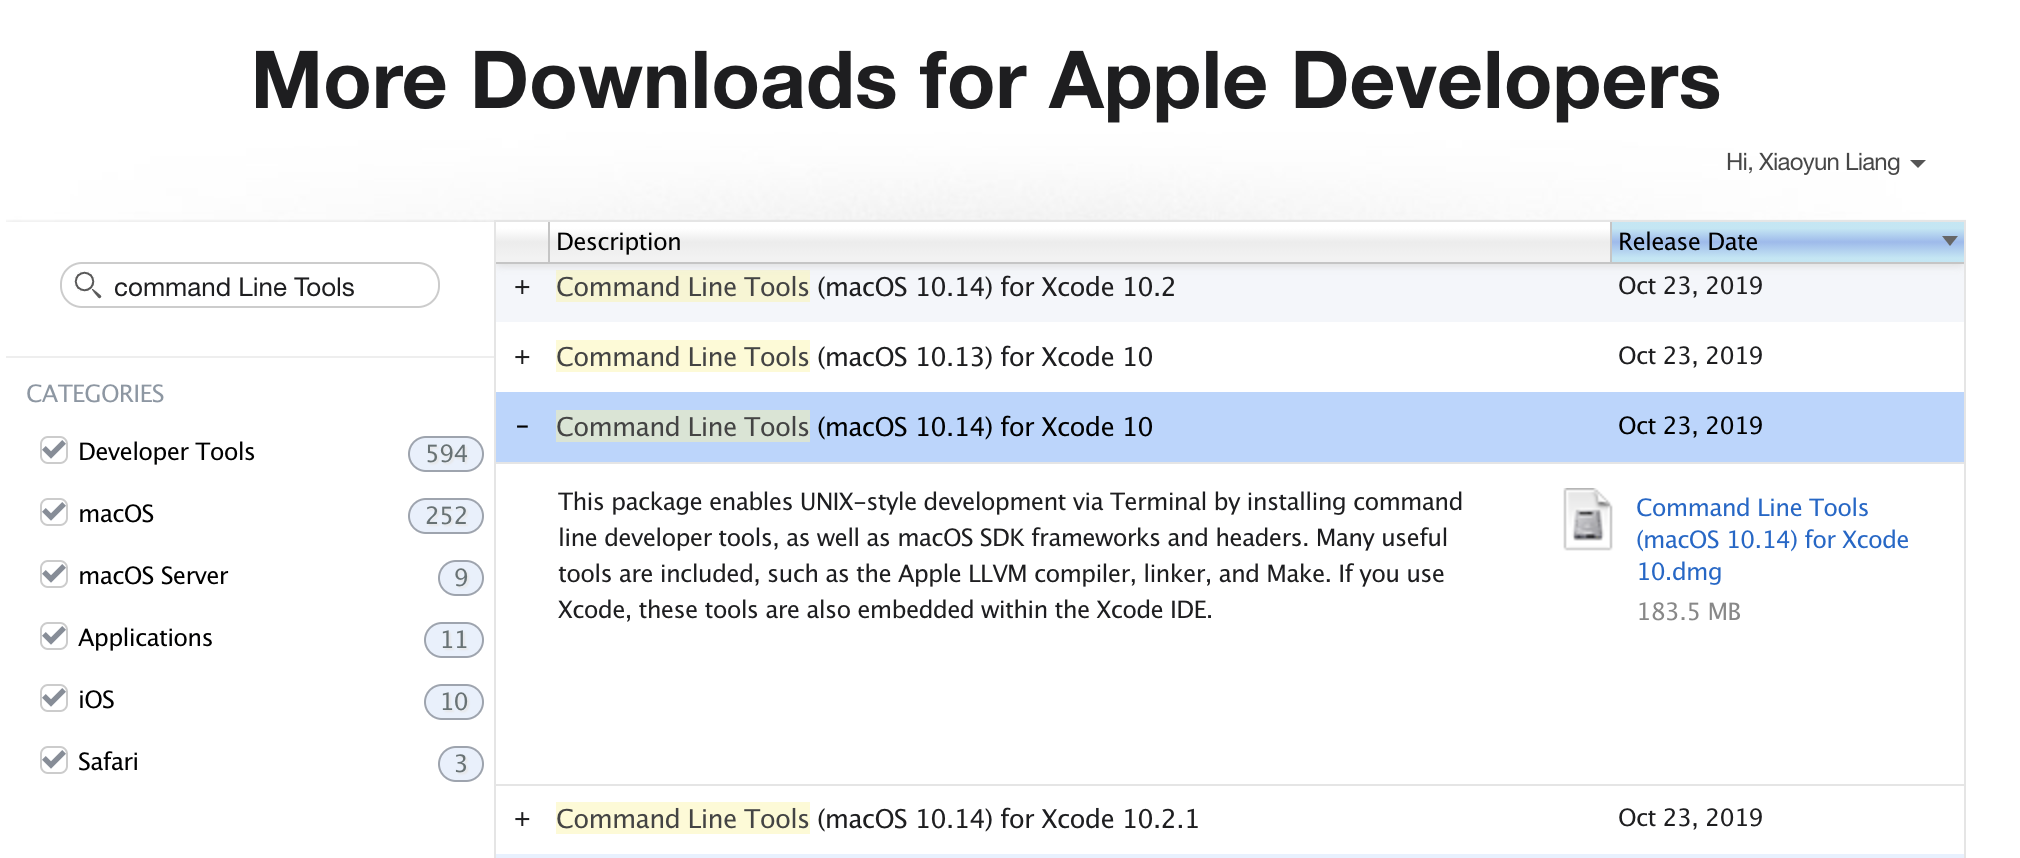Click the 252 macOS count badge
Image resolution: width=2020 pixels, height=858 pixels.
click(446, 515)
